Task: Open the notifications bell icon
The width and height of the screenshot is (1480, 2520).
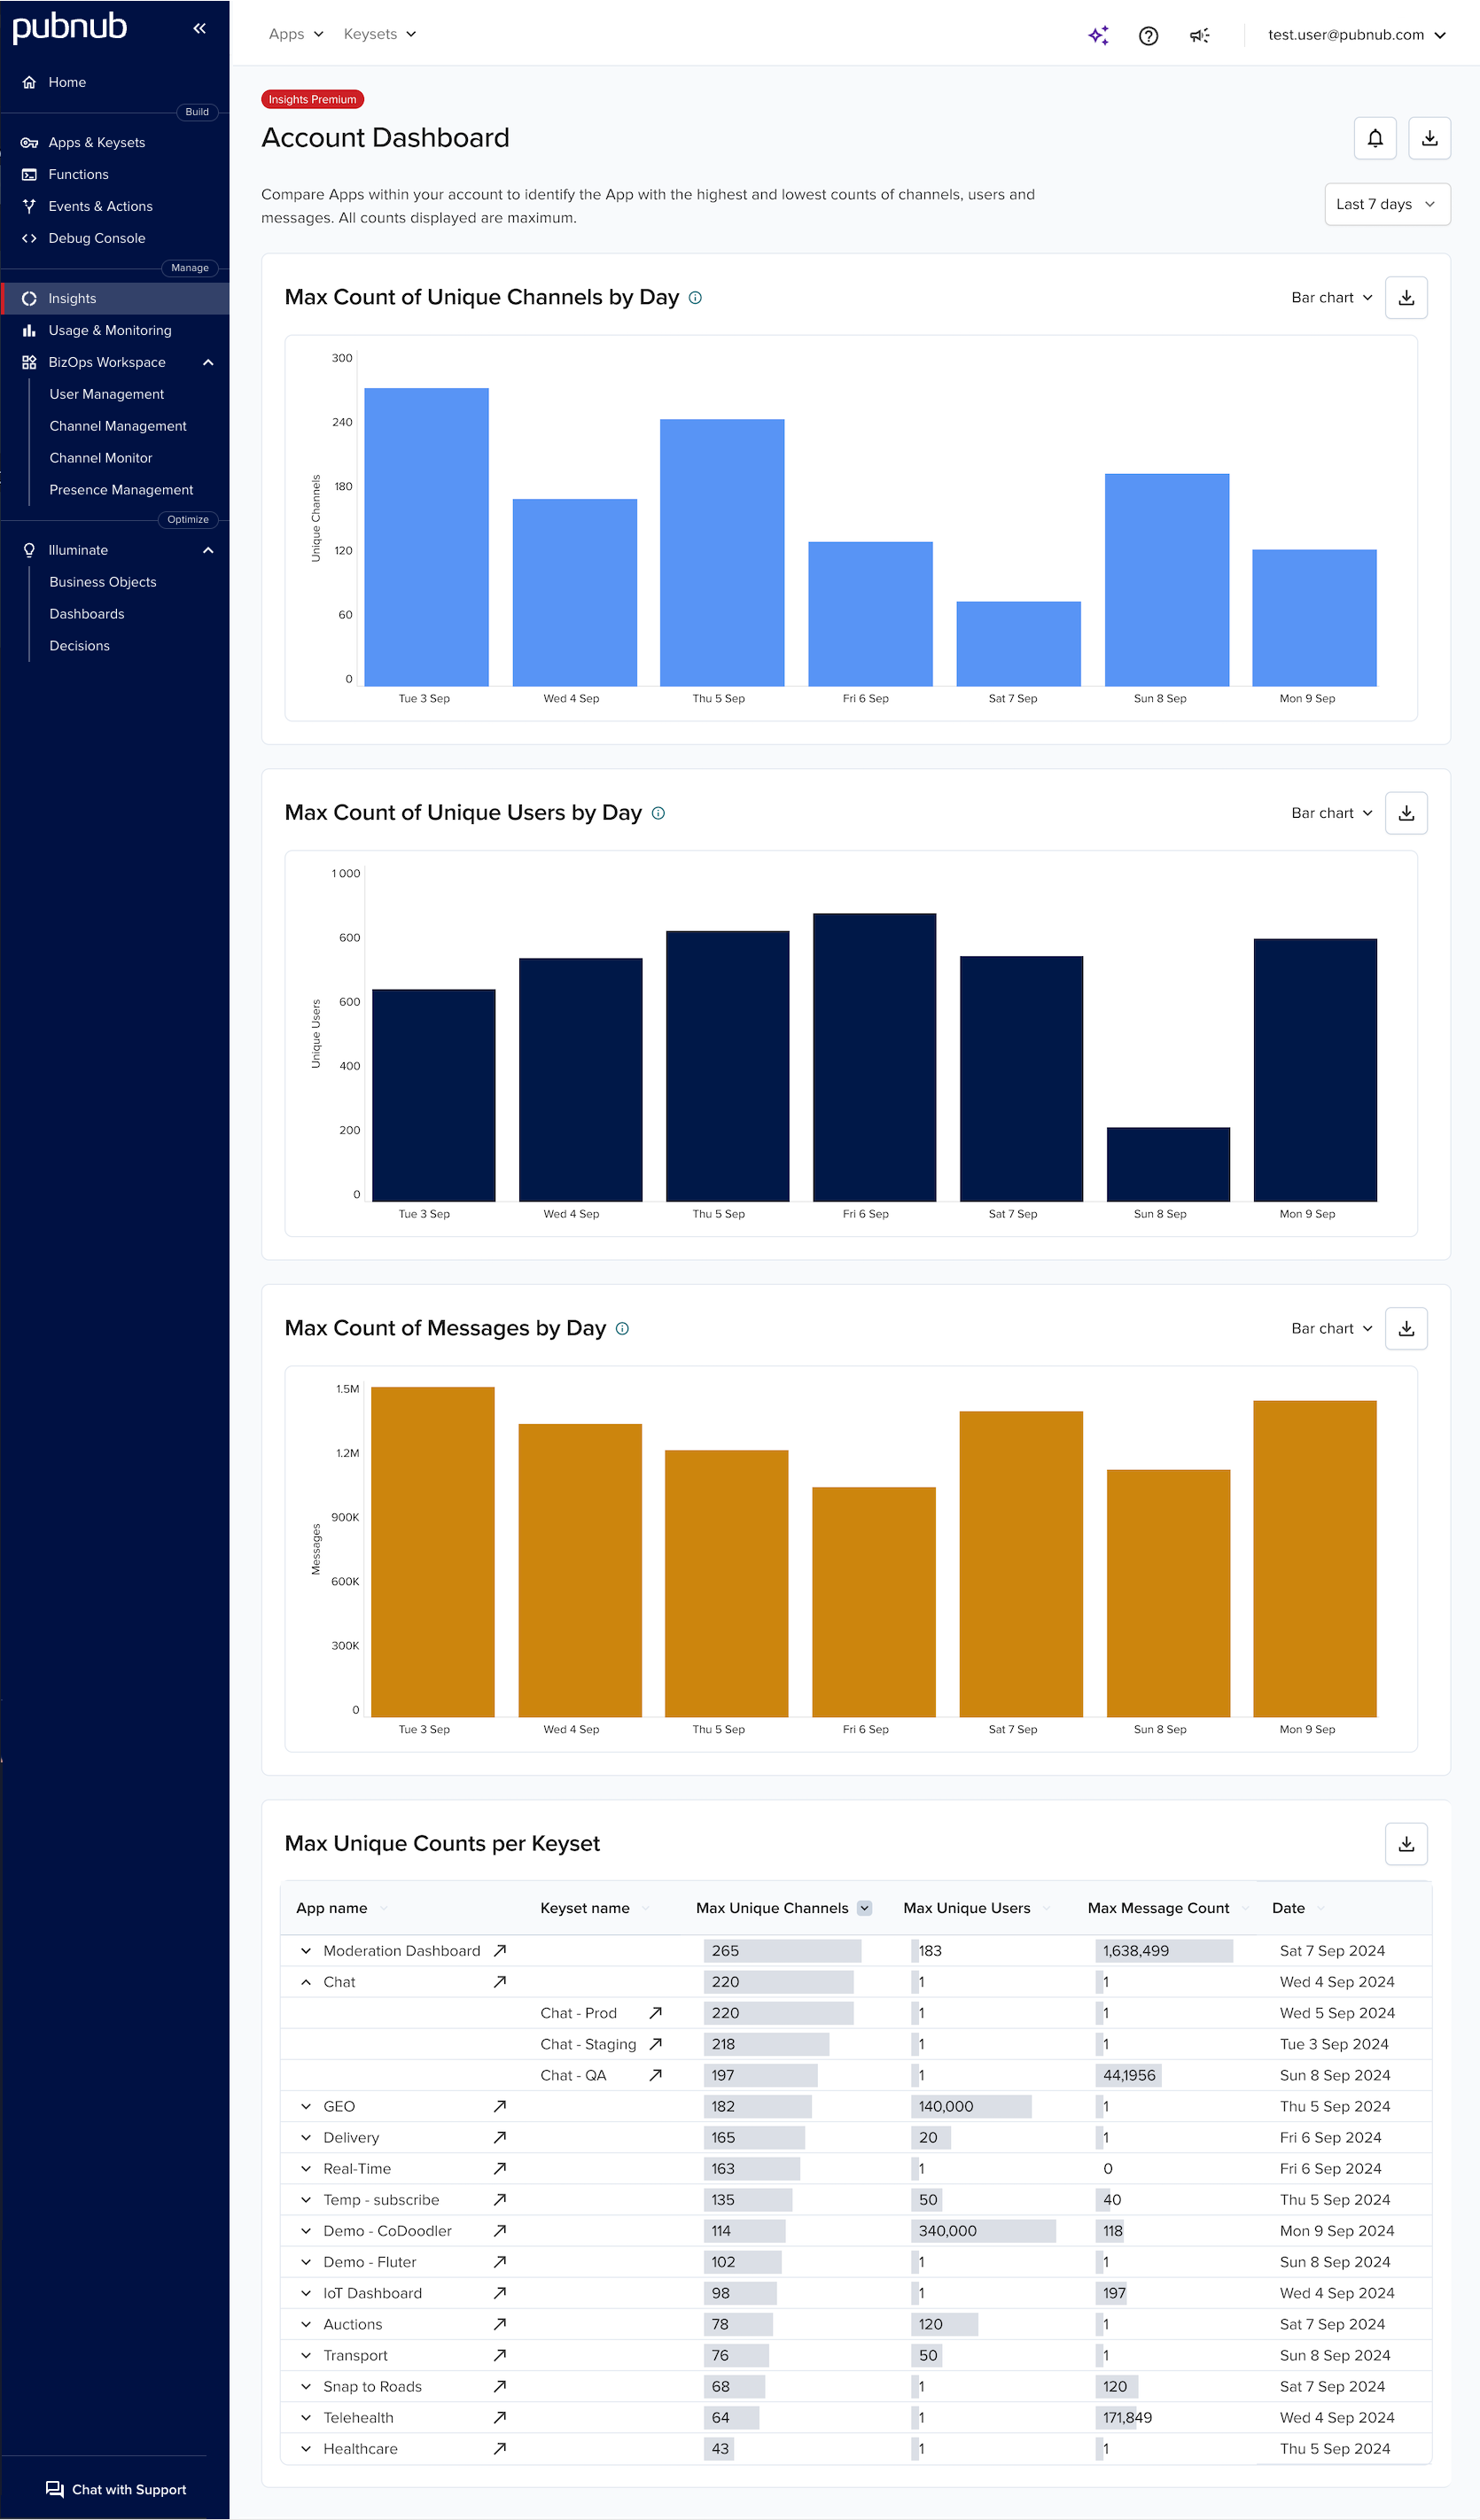Action: tap(1375, 138)
